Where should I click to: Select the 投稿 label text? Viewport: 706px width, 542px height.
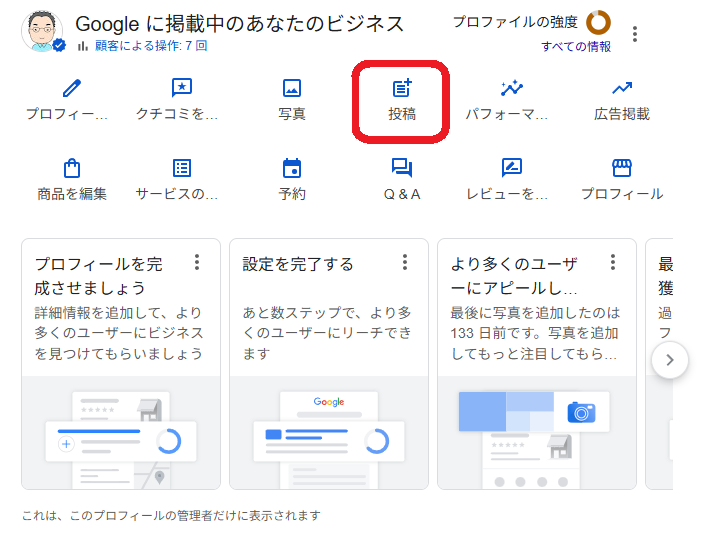[402, 114]
